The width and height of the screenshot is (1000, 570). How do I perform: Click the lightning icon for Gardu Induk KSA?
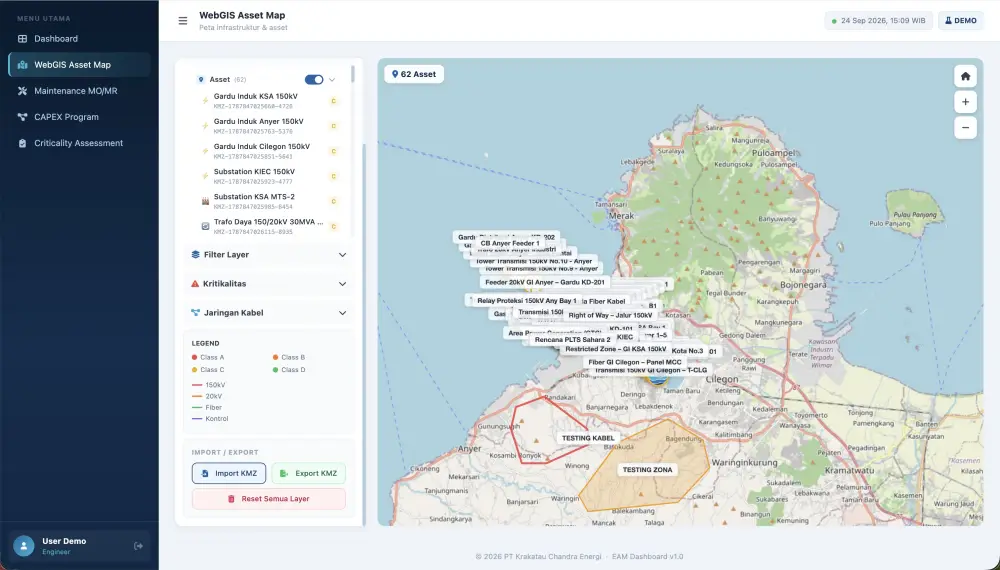[x=205, y=101]
